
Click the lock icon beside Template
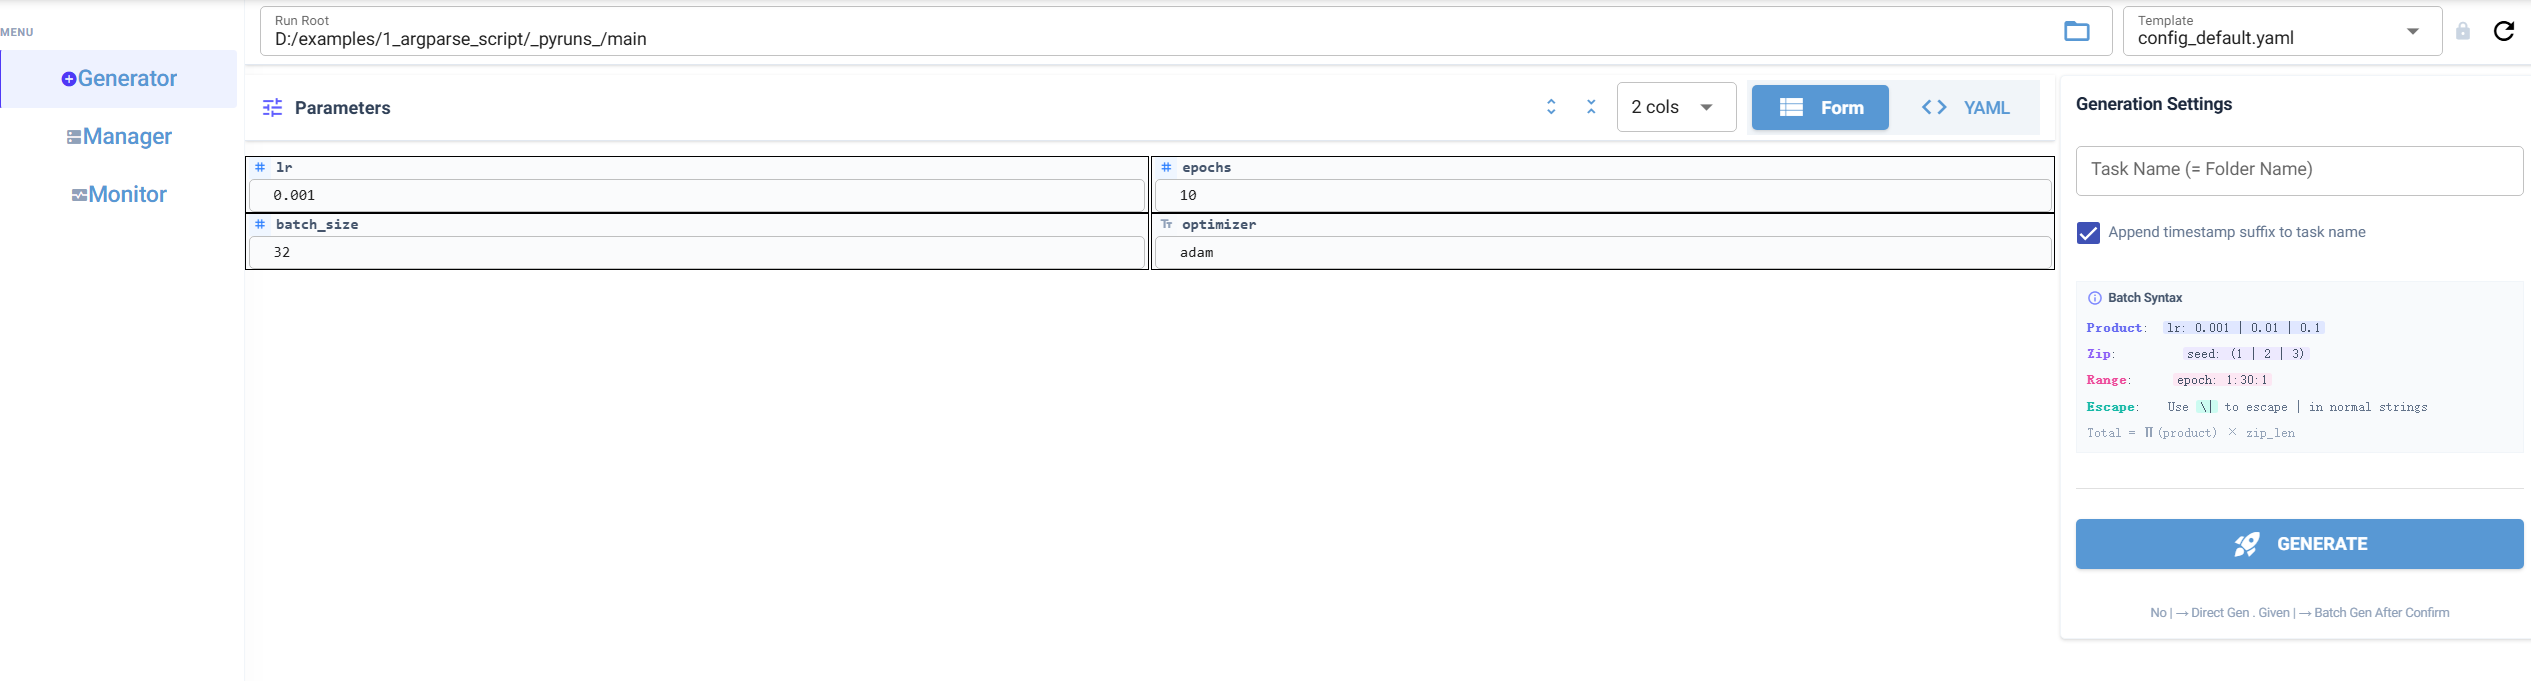(2462, 31)
